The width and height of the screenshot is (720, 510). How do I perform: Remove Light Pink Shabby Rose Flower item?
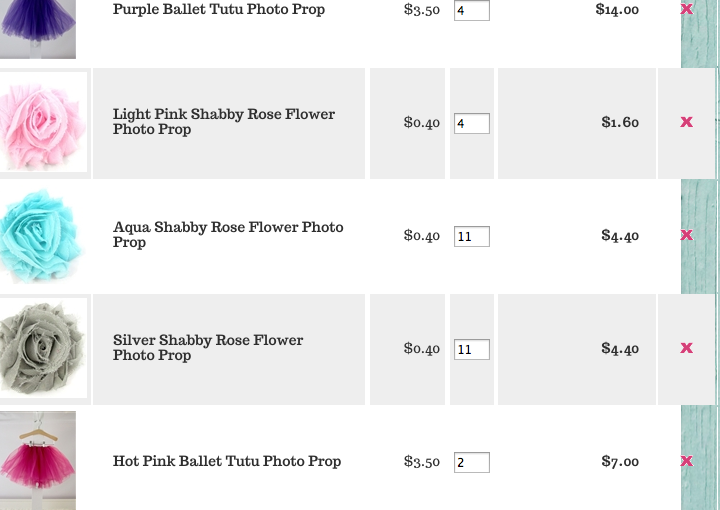(x=686, y=122)
